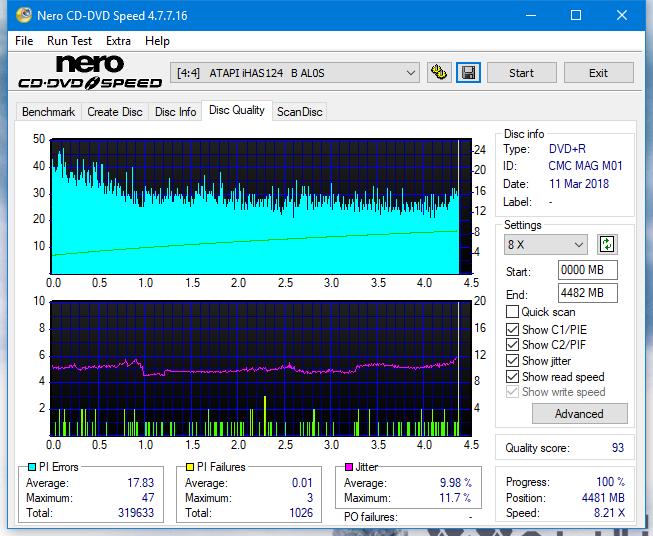The width and height of the screenshot is (653, 536).
Task: Click the date 11 Mar 2018
Action: (x=579, y=184)
